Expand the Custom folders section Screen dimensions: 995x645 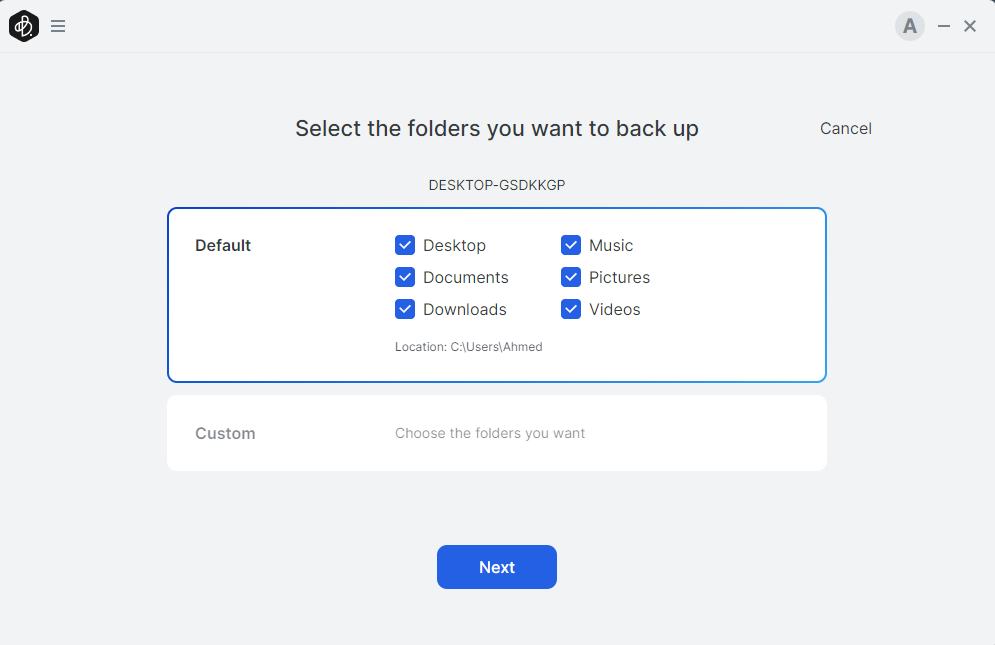[x=225, y=433]
